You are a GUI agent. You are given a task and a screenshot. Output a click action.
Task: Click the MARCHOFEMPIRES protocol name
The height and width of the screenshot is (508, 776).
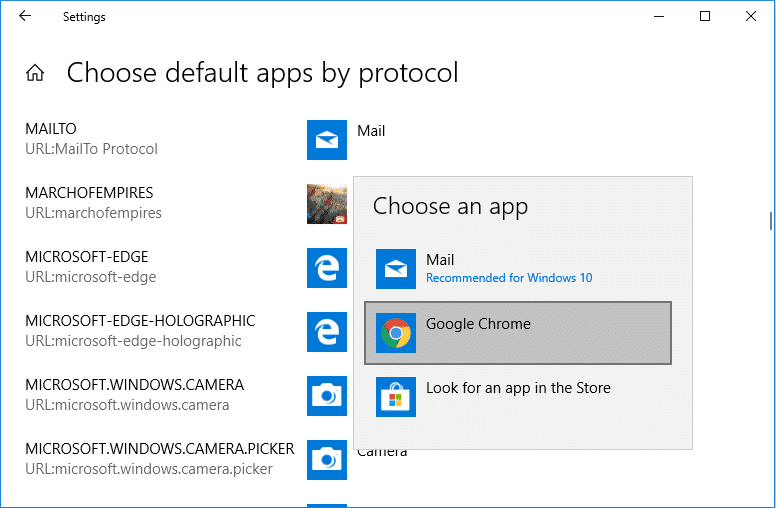point(89,193)
